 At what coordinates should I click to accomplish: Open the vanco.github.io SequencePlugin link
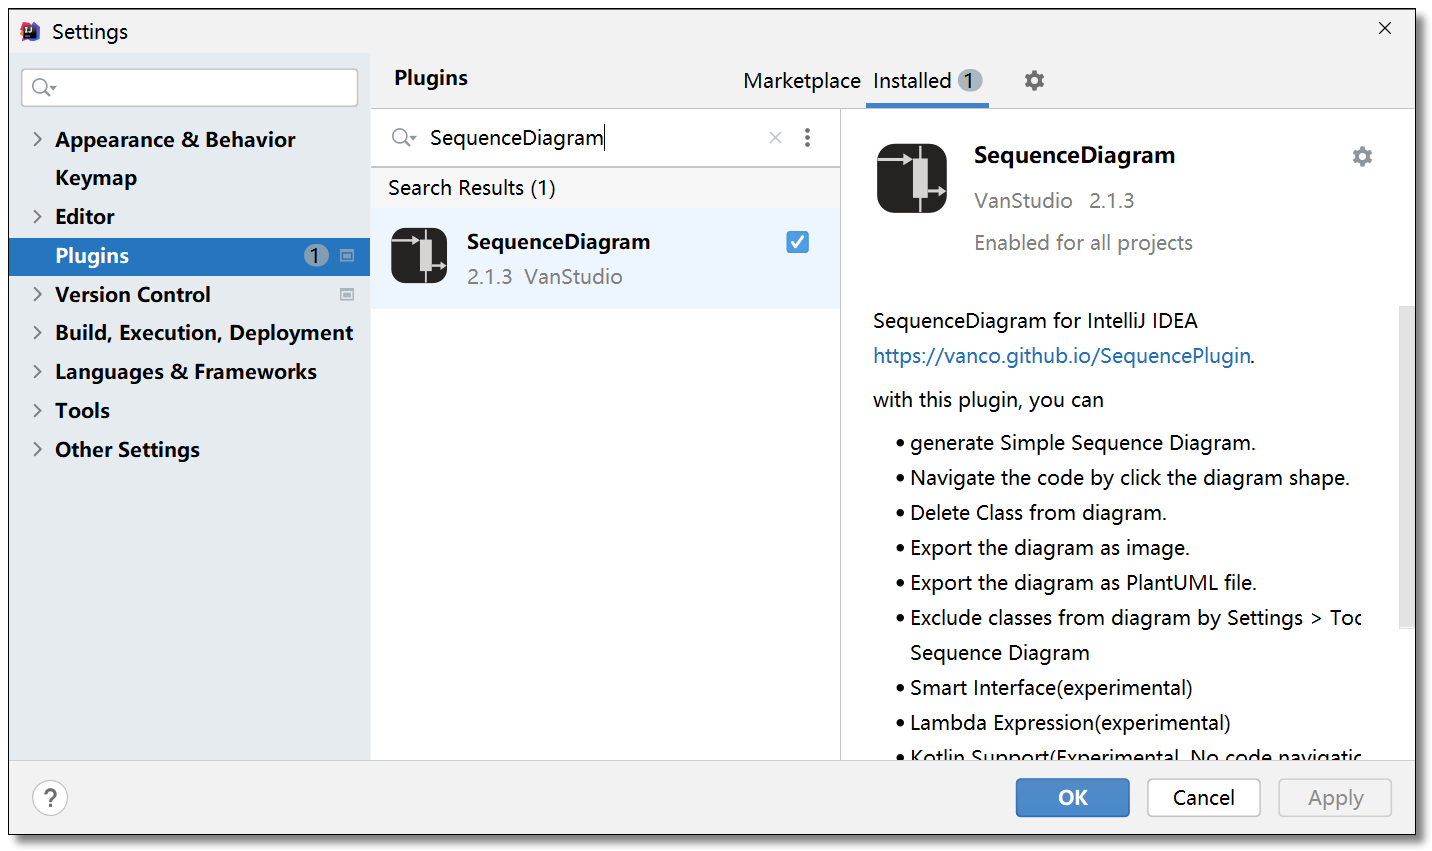(x=1061, y=356)
